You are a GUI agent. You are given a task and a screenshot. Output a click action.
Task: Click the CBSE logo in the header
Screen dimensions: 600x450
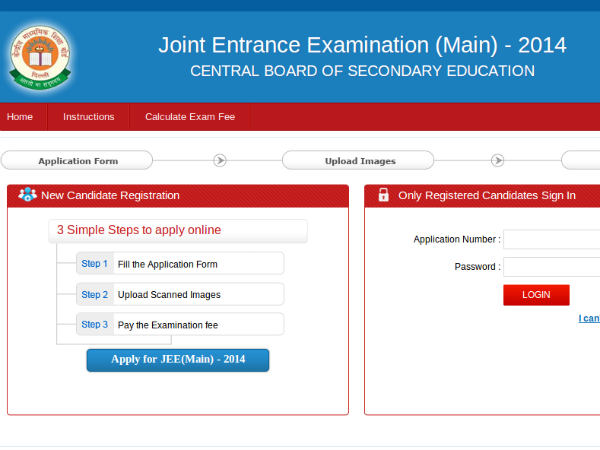pos(40,55)
